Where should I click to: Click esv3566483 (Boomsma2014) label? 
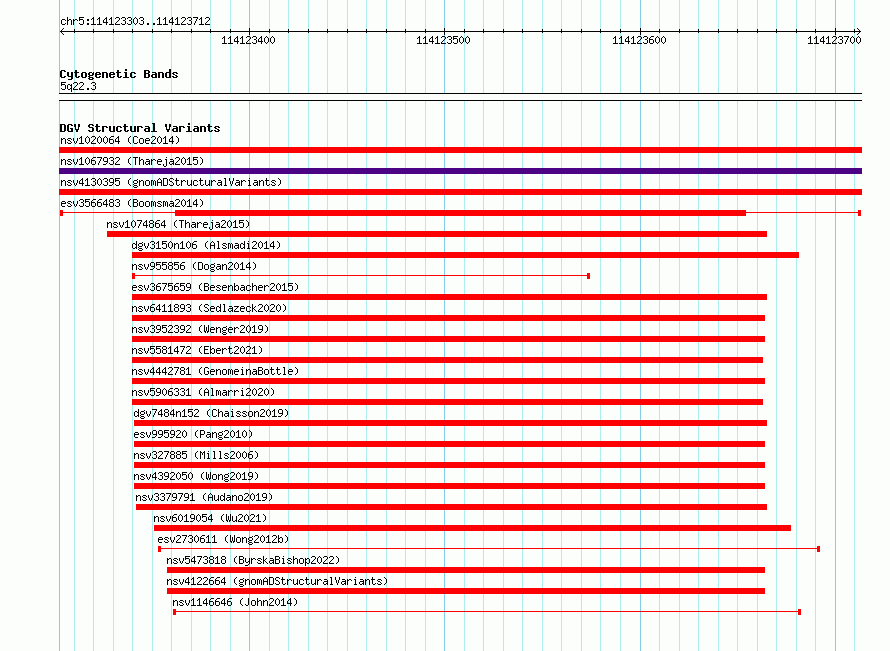tap(132, 203)
